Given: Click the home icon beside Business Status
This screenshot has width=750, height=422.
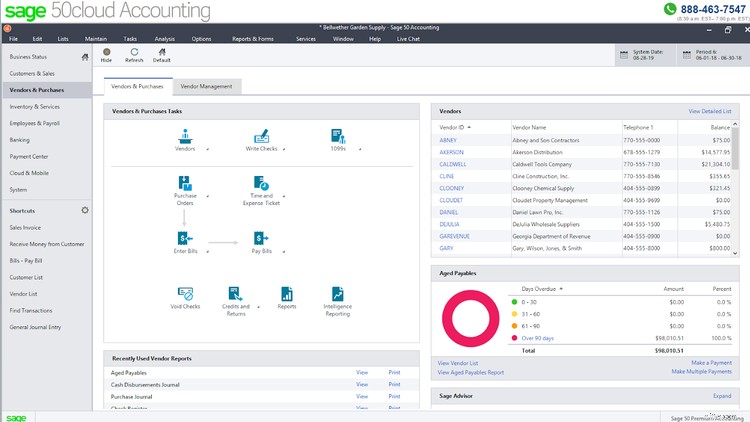Looking at the screenshot, I should [x=85, y=57].
